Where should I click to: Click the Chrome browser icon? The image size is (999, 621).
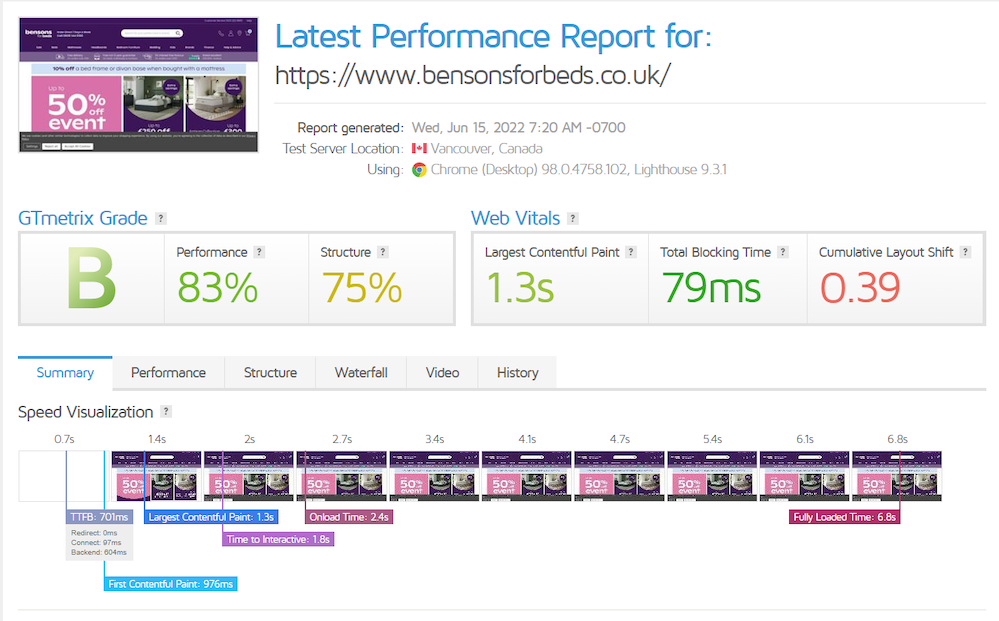(x=419, y=169)
